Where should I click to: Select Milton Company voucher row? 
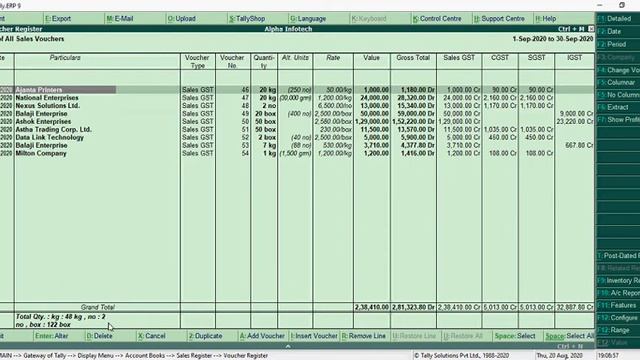pyautogui.click(x=296, y=153)
